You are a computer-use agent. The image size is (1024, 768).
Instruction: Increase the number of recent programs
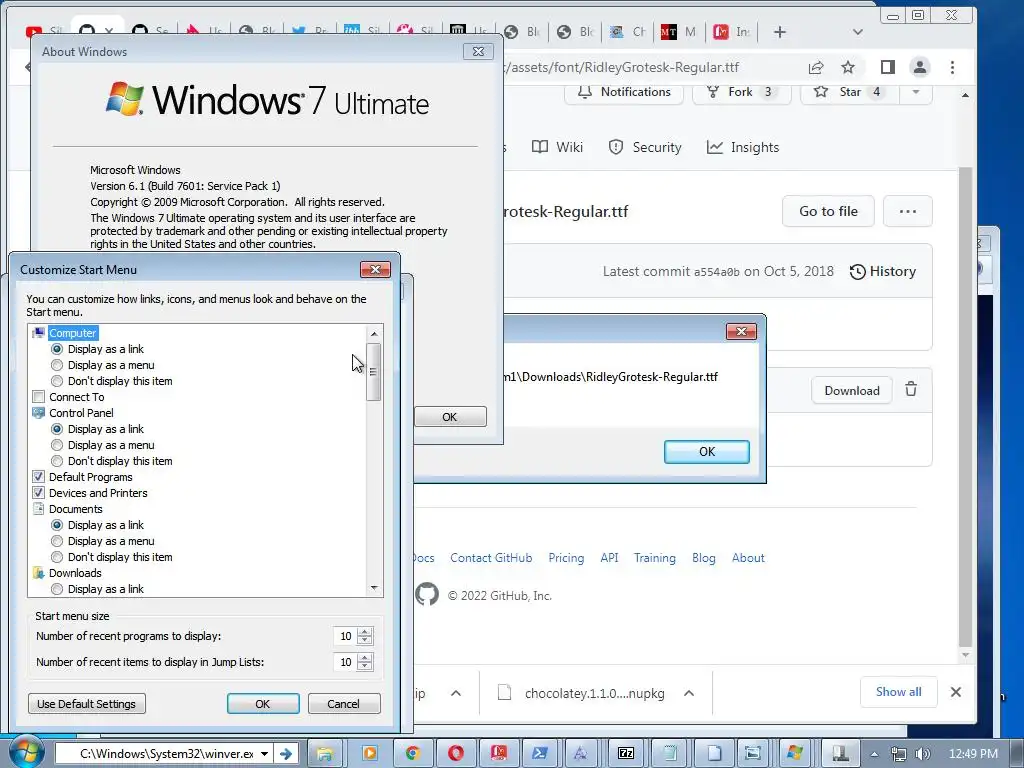point(365,632)
